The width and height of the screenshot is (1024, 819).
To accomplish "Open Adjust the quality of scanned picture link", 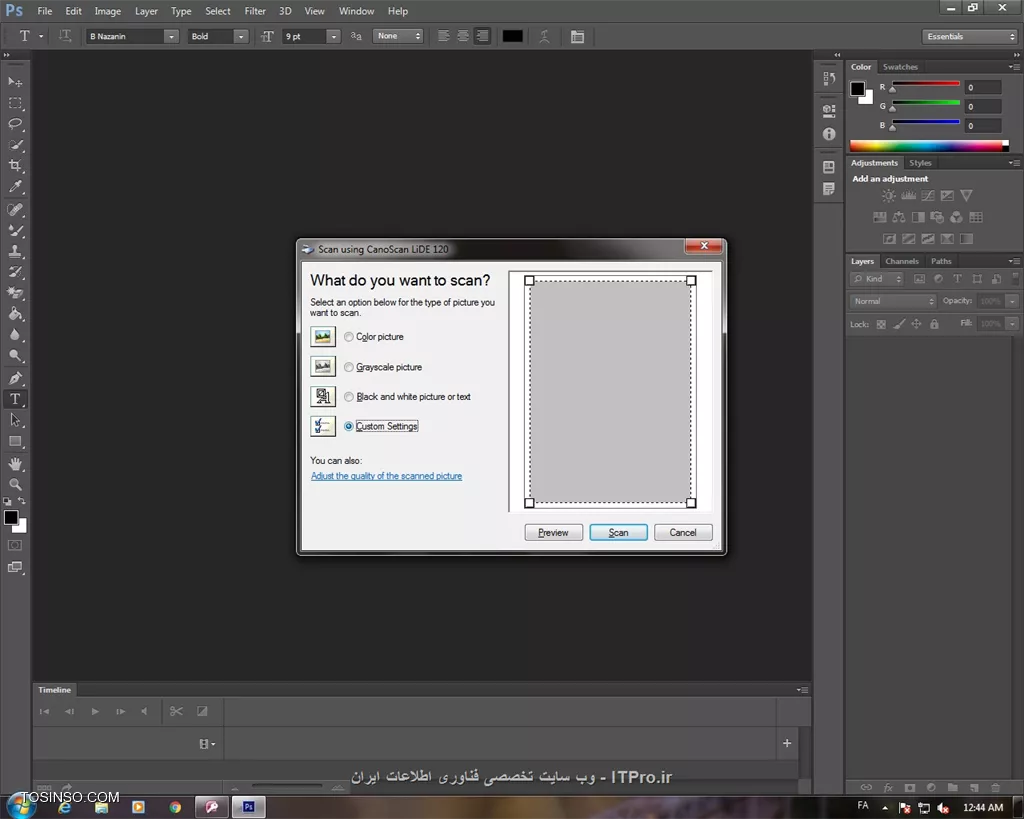I will [x=387, y=476].
